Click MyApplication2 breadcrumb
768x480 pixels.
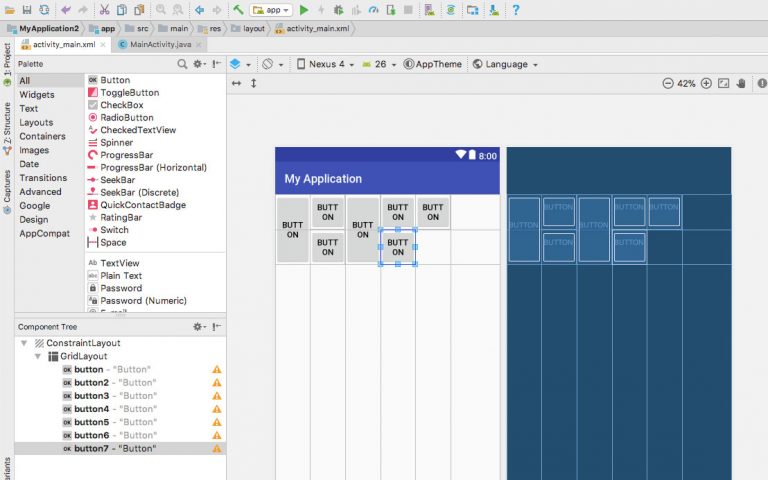coord(43,28)
